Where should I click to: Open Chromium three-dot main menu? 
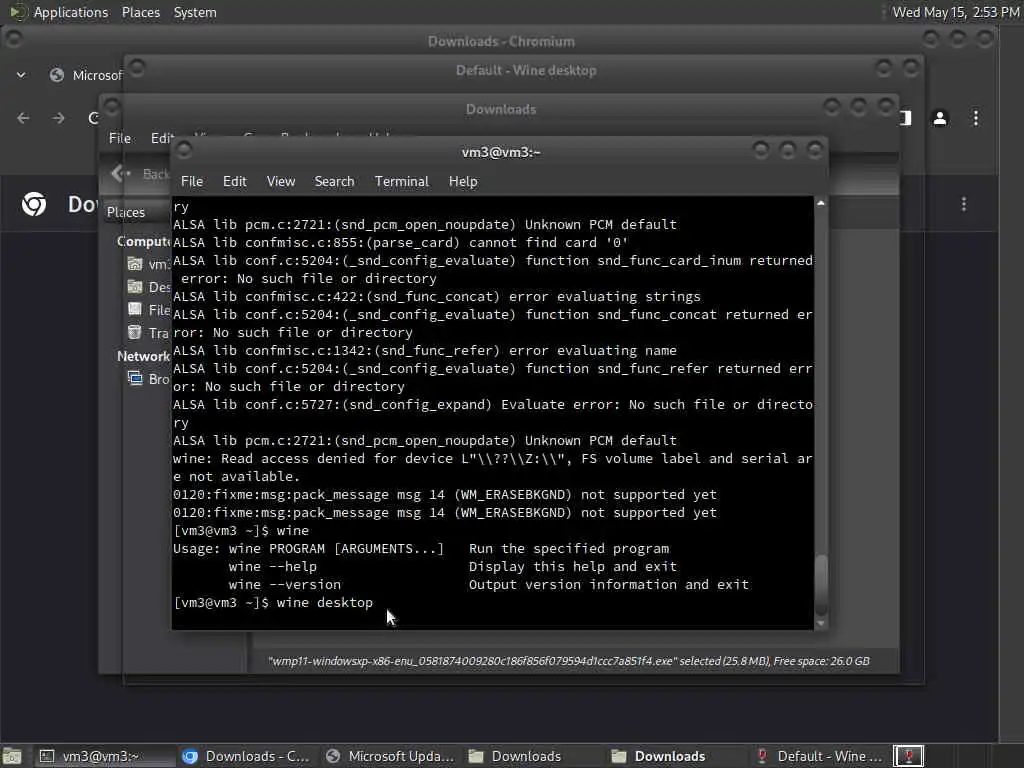coord(976,118)
